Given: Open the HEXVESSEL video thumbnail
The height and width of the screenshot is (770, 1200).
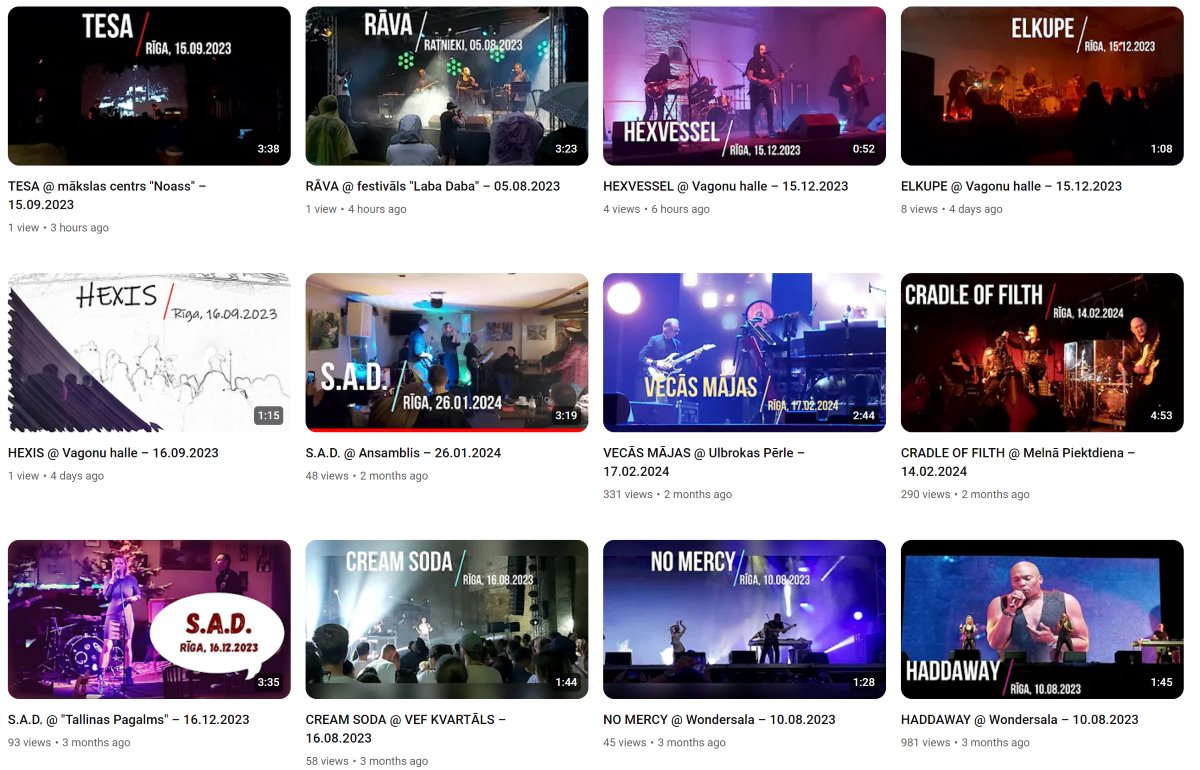Looking at the screenshot, I should tap(745, 86).
